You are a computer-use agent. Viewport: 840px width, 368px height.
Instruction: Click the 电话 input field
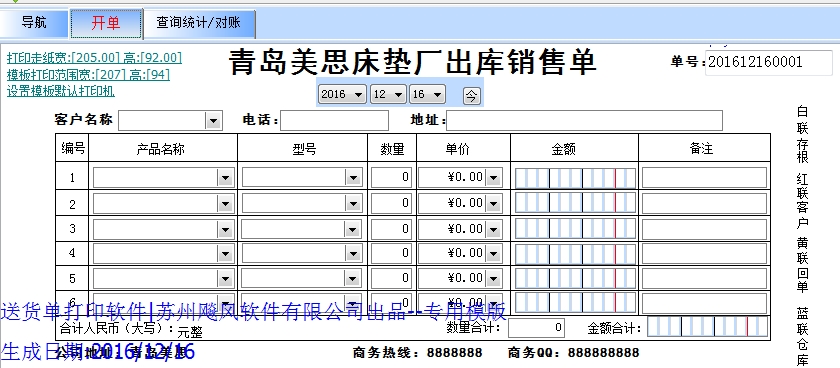point(334,121)
